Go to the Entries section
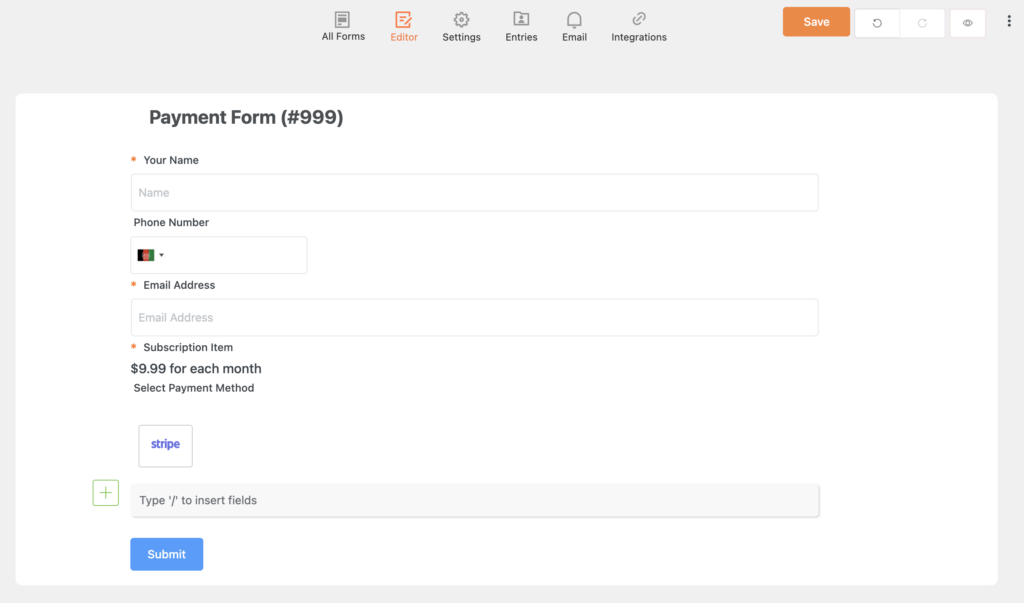This screenshot has height=603, width=1024. (x=521, y=27)
